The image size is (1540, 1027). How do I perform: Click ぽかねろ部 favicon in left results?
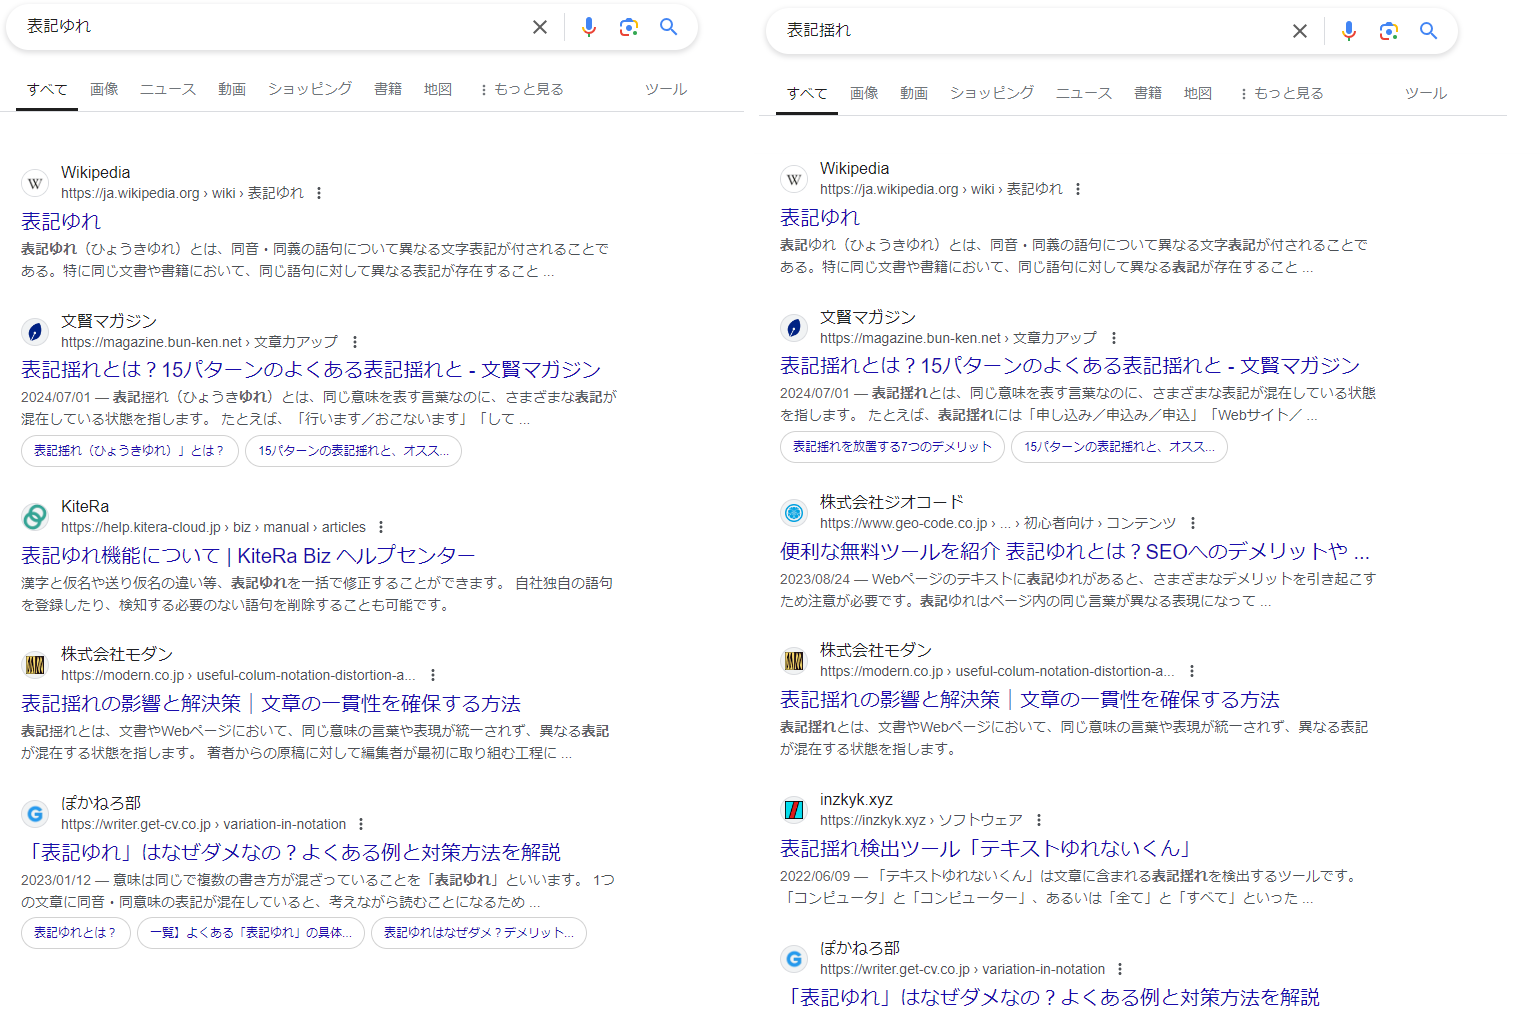(x=35, y=814)
